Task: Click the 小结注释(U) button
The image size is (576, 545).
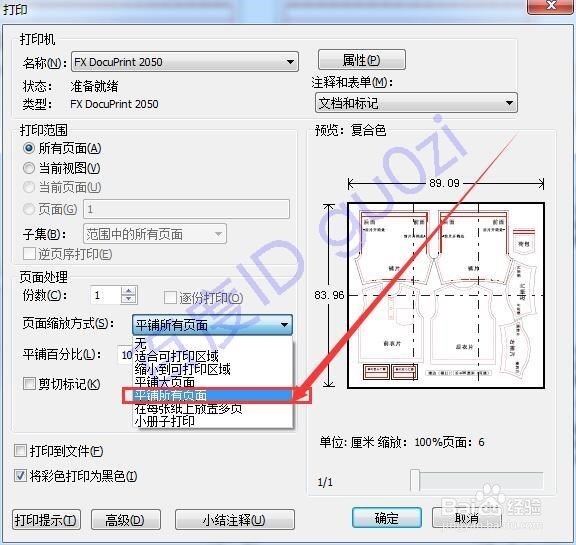Action: coord(235,520)
